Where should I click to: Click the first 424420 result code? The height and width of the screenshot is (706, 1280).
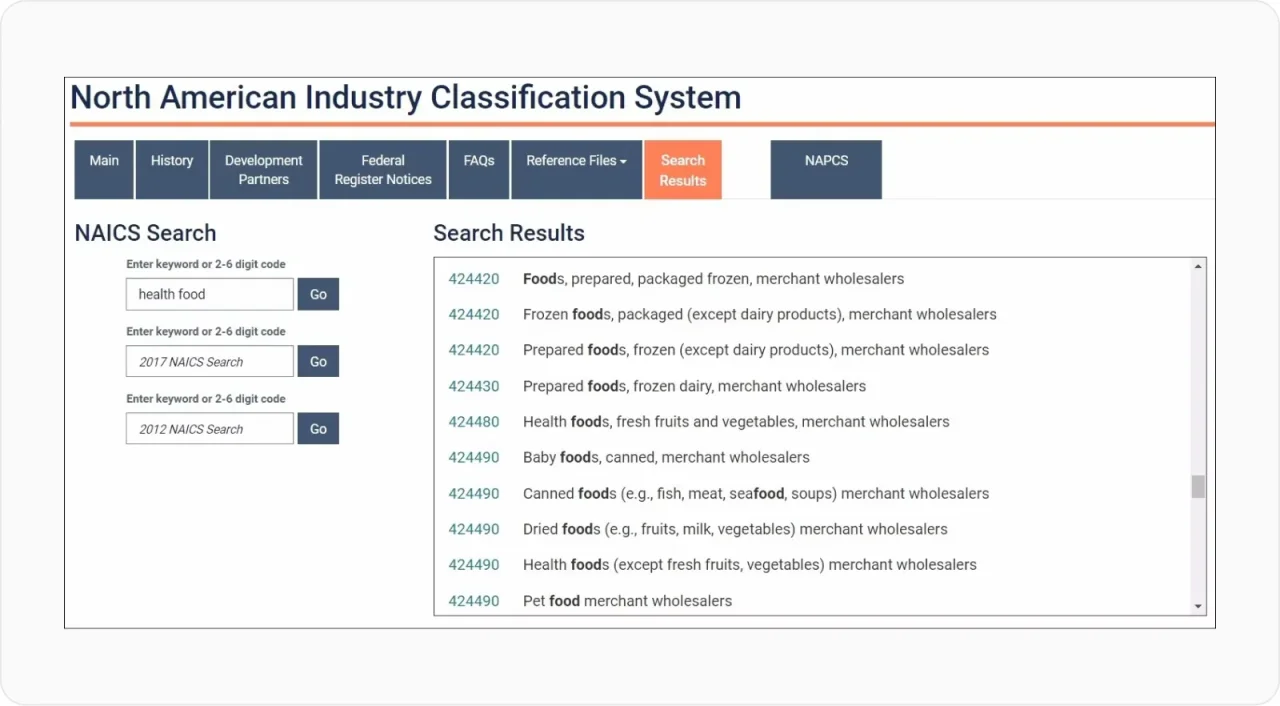(473, 278)
